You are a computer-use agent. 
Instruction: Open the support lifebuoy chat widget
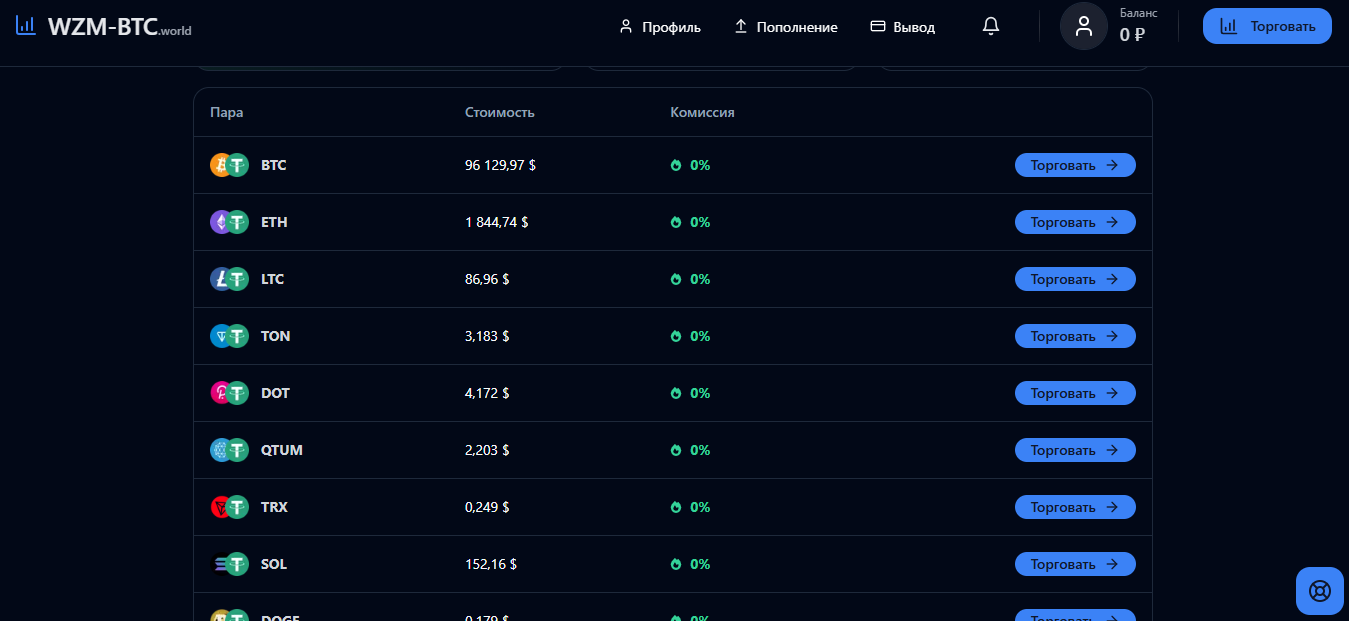tap(1320, 590)
